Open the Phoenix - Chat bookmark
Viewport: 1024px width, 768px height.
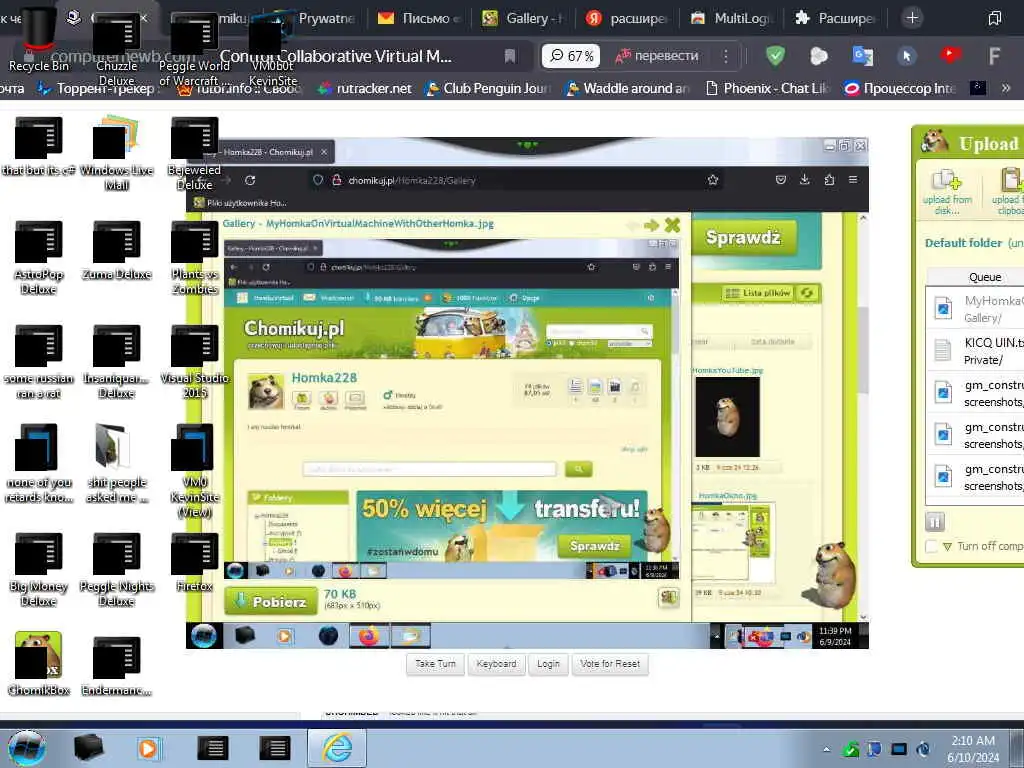[767, 88]
